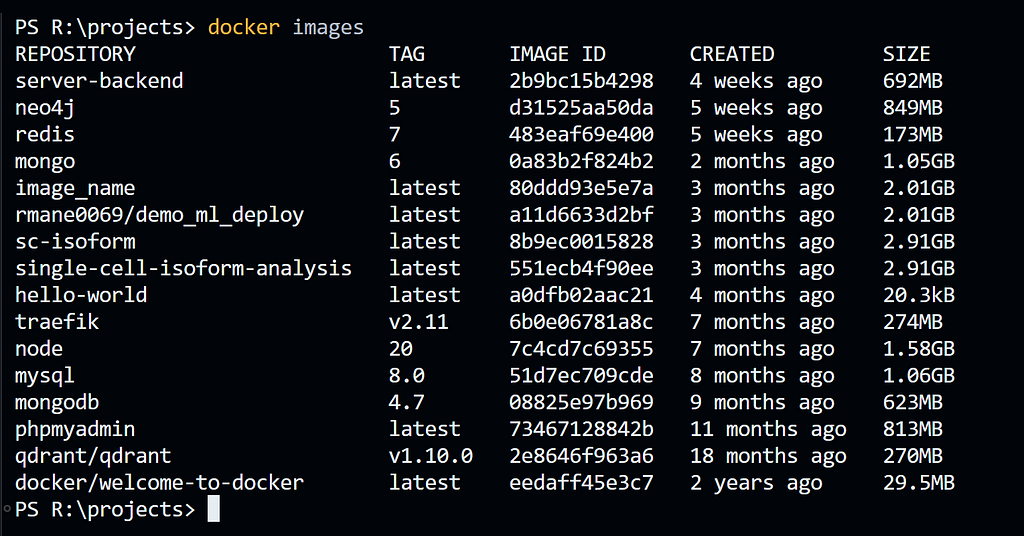Select the welcome-to-docker size '29.5MB'
The height and width of the screenshot is (536, 1024).
[x=919, y=482]
